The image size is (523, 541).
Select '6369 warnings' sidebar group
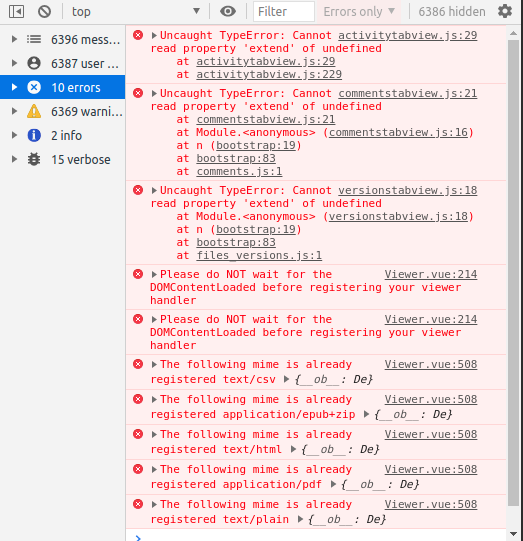click(63, 111)
